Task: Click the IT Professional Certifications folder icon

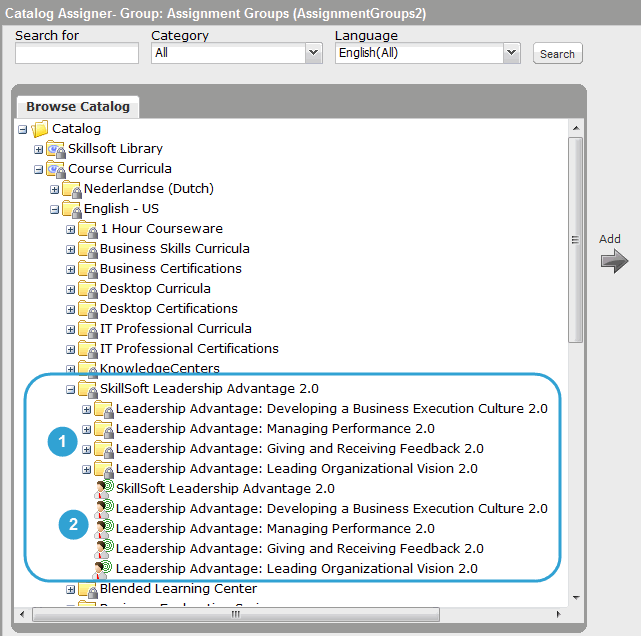Action: [88, 349]
